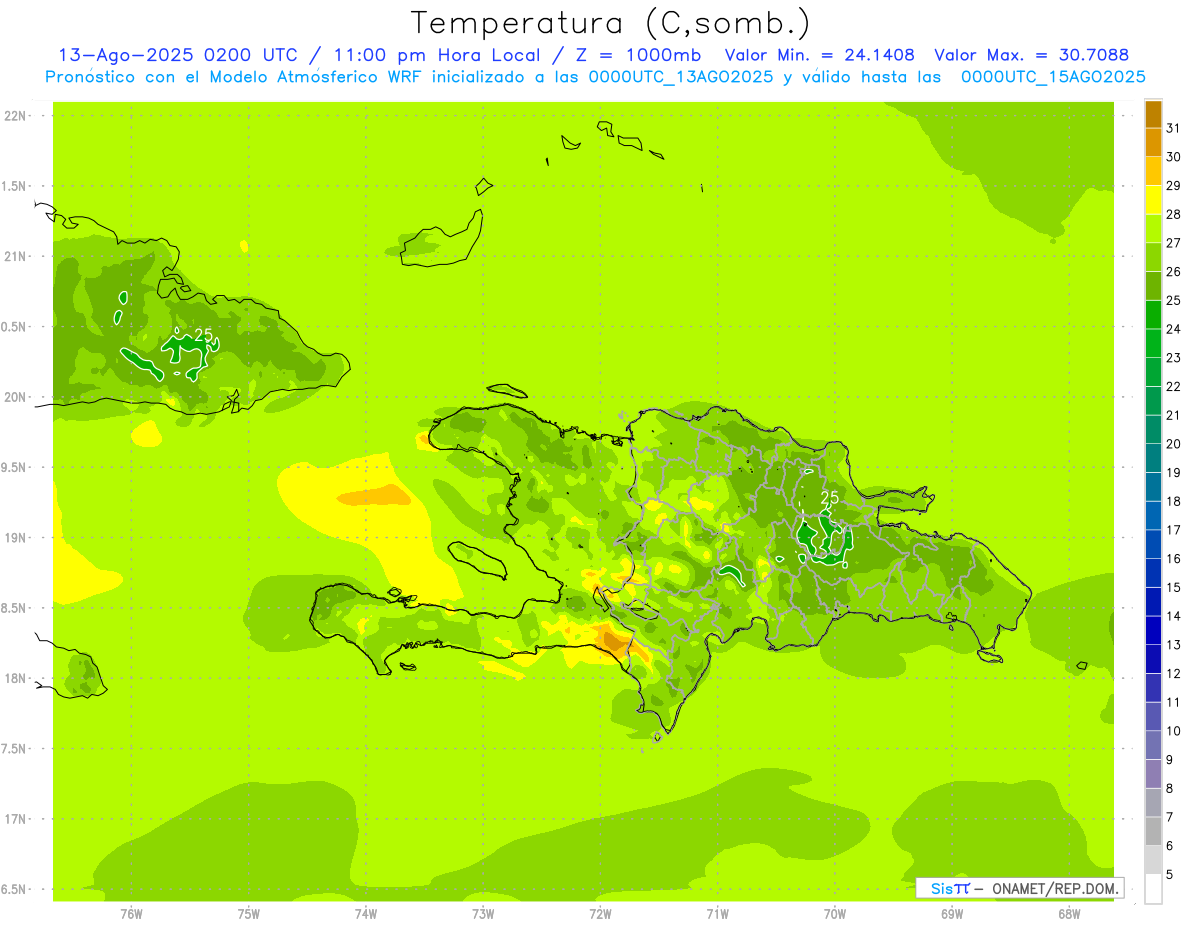Click the "73W" longitude axis label
This screenshot has height=927, width=1200.
pos(483,914)
